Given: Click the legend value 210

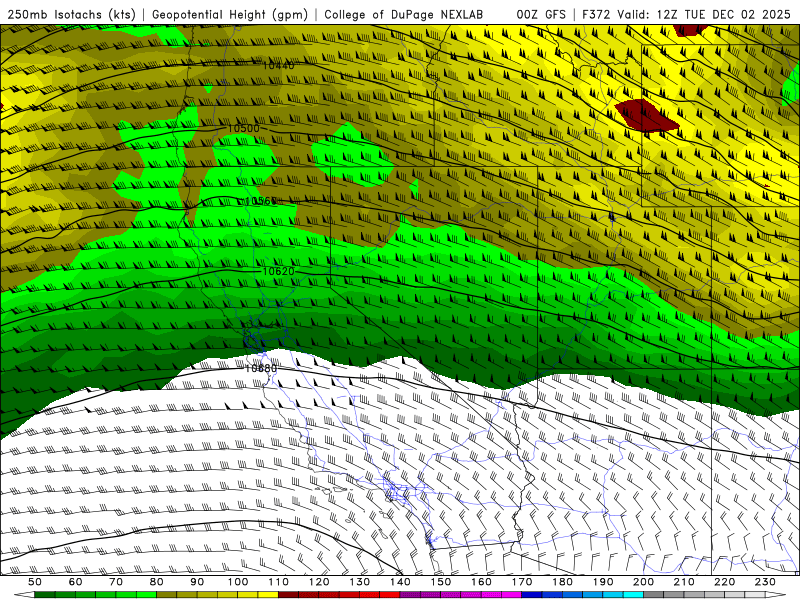Looking at the screenshot, I should click(x=684, y=582).
